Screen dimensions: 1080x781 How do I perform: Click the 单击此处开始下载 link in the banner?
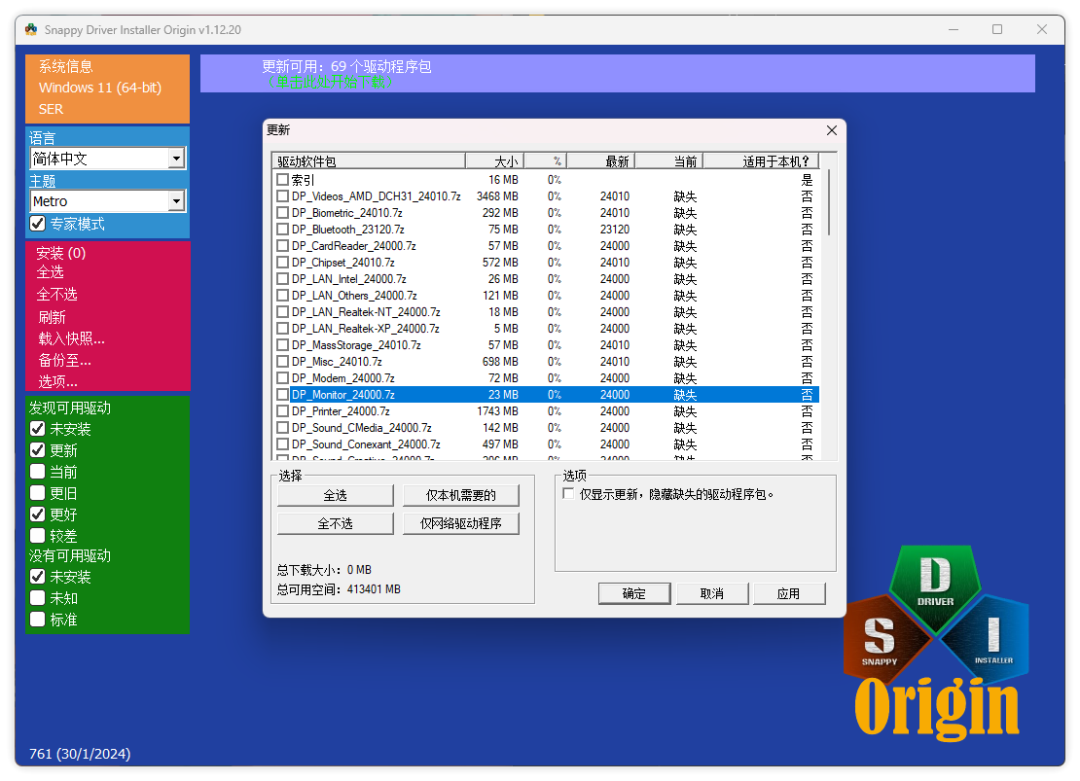[x=331, y=82]
